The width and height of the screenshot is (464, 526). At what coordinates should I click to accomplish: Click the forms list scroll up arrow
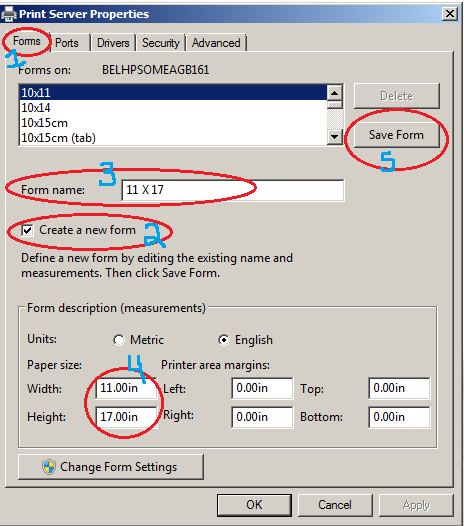[x=334, y=93]
